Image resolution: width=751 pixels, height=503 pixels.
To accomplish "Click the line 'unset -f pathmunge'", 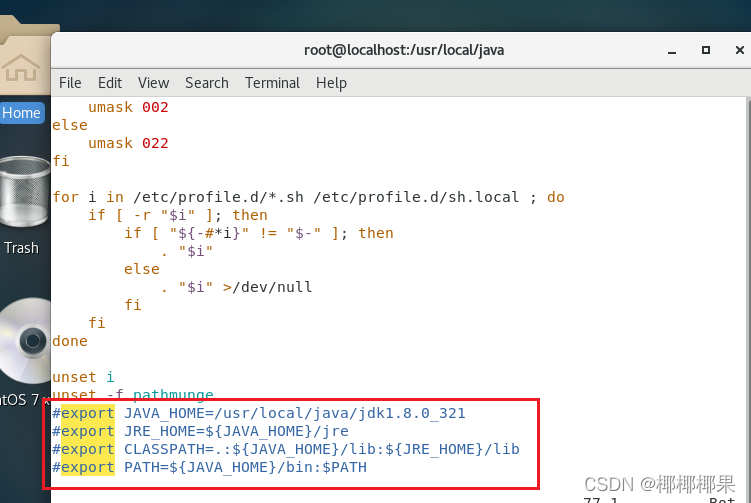I will click(133, 395).
